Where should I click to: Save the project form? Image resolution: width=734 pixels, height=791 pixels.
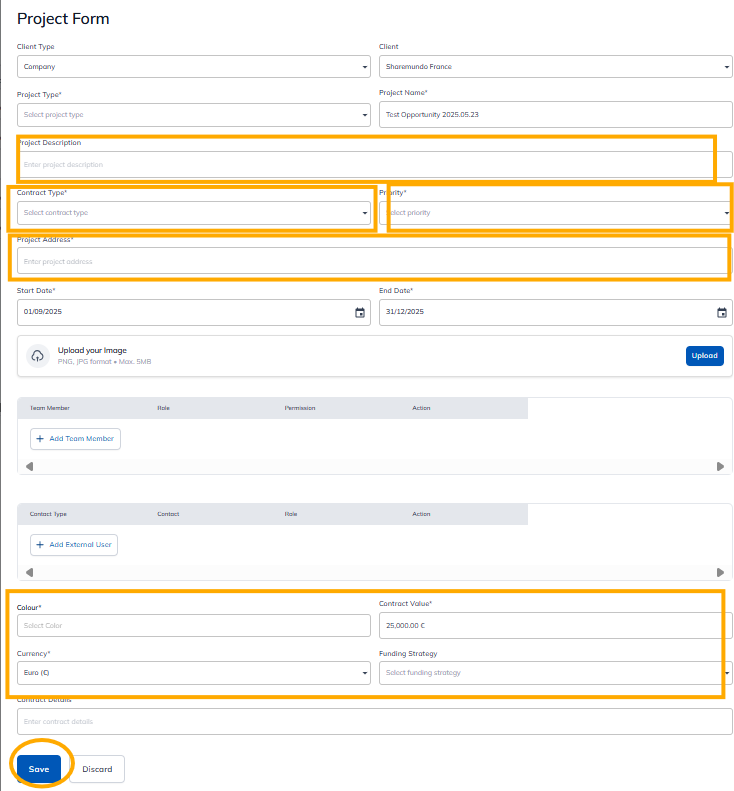point(39,769)
